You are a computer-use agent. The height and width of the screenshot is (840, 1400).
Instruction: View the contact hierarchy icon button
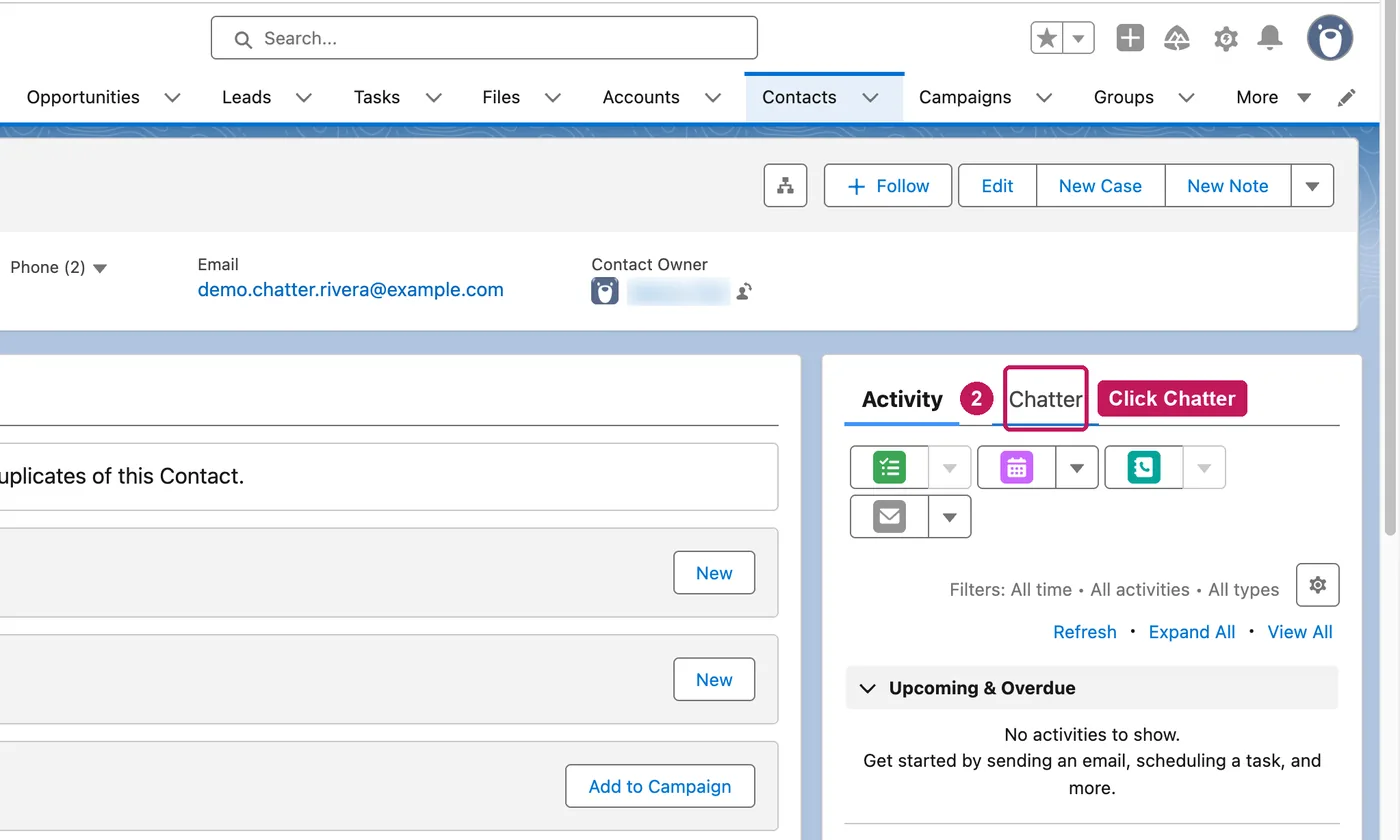tap(785, 186)
